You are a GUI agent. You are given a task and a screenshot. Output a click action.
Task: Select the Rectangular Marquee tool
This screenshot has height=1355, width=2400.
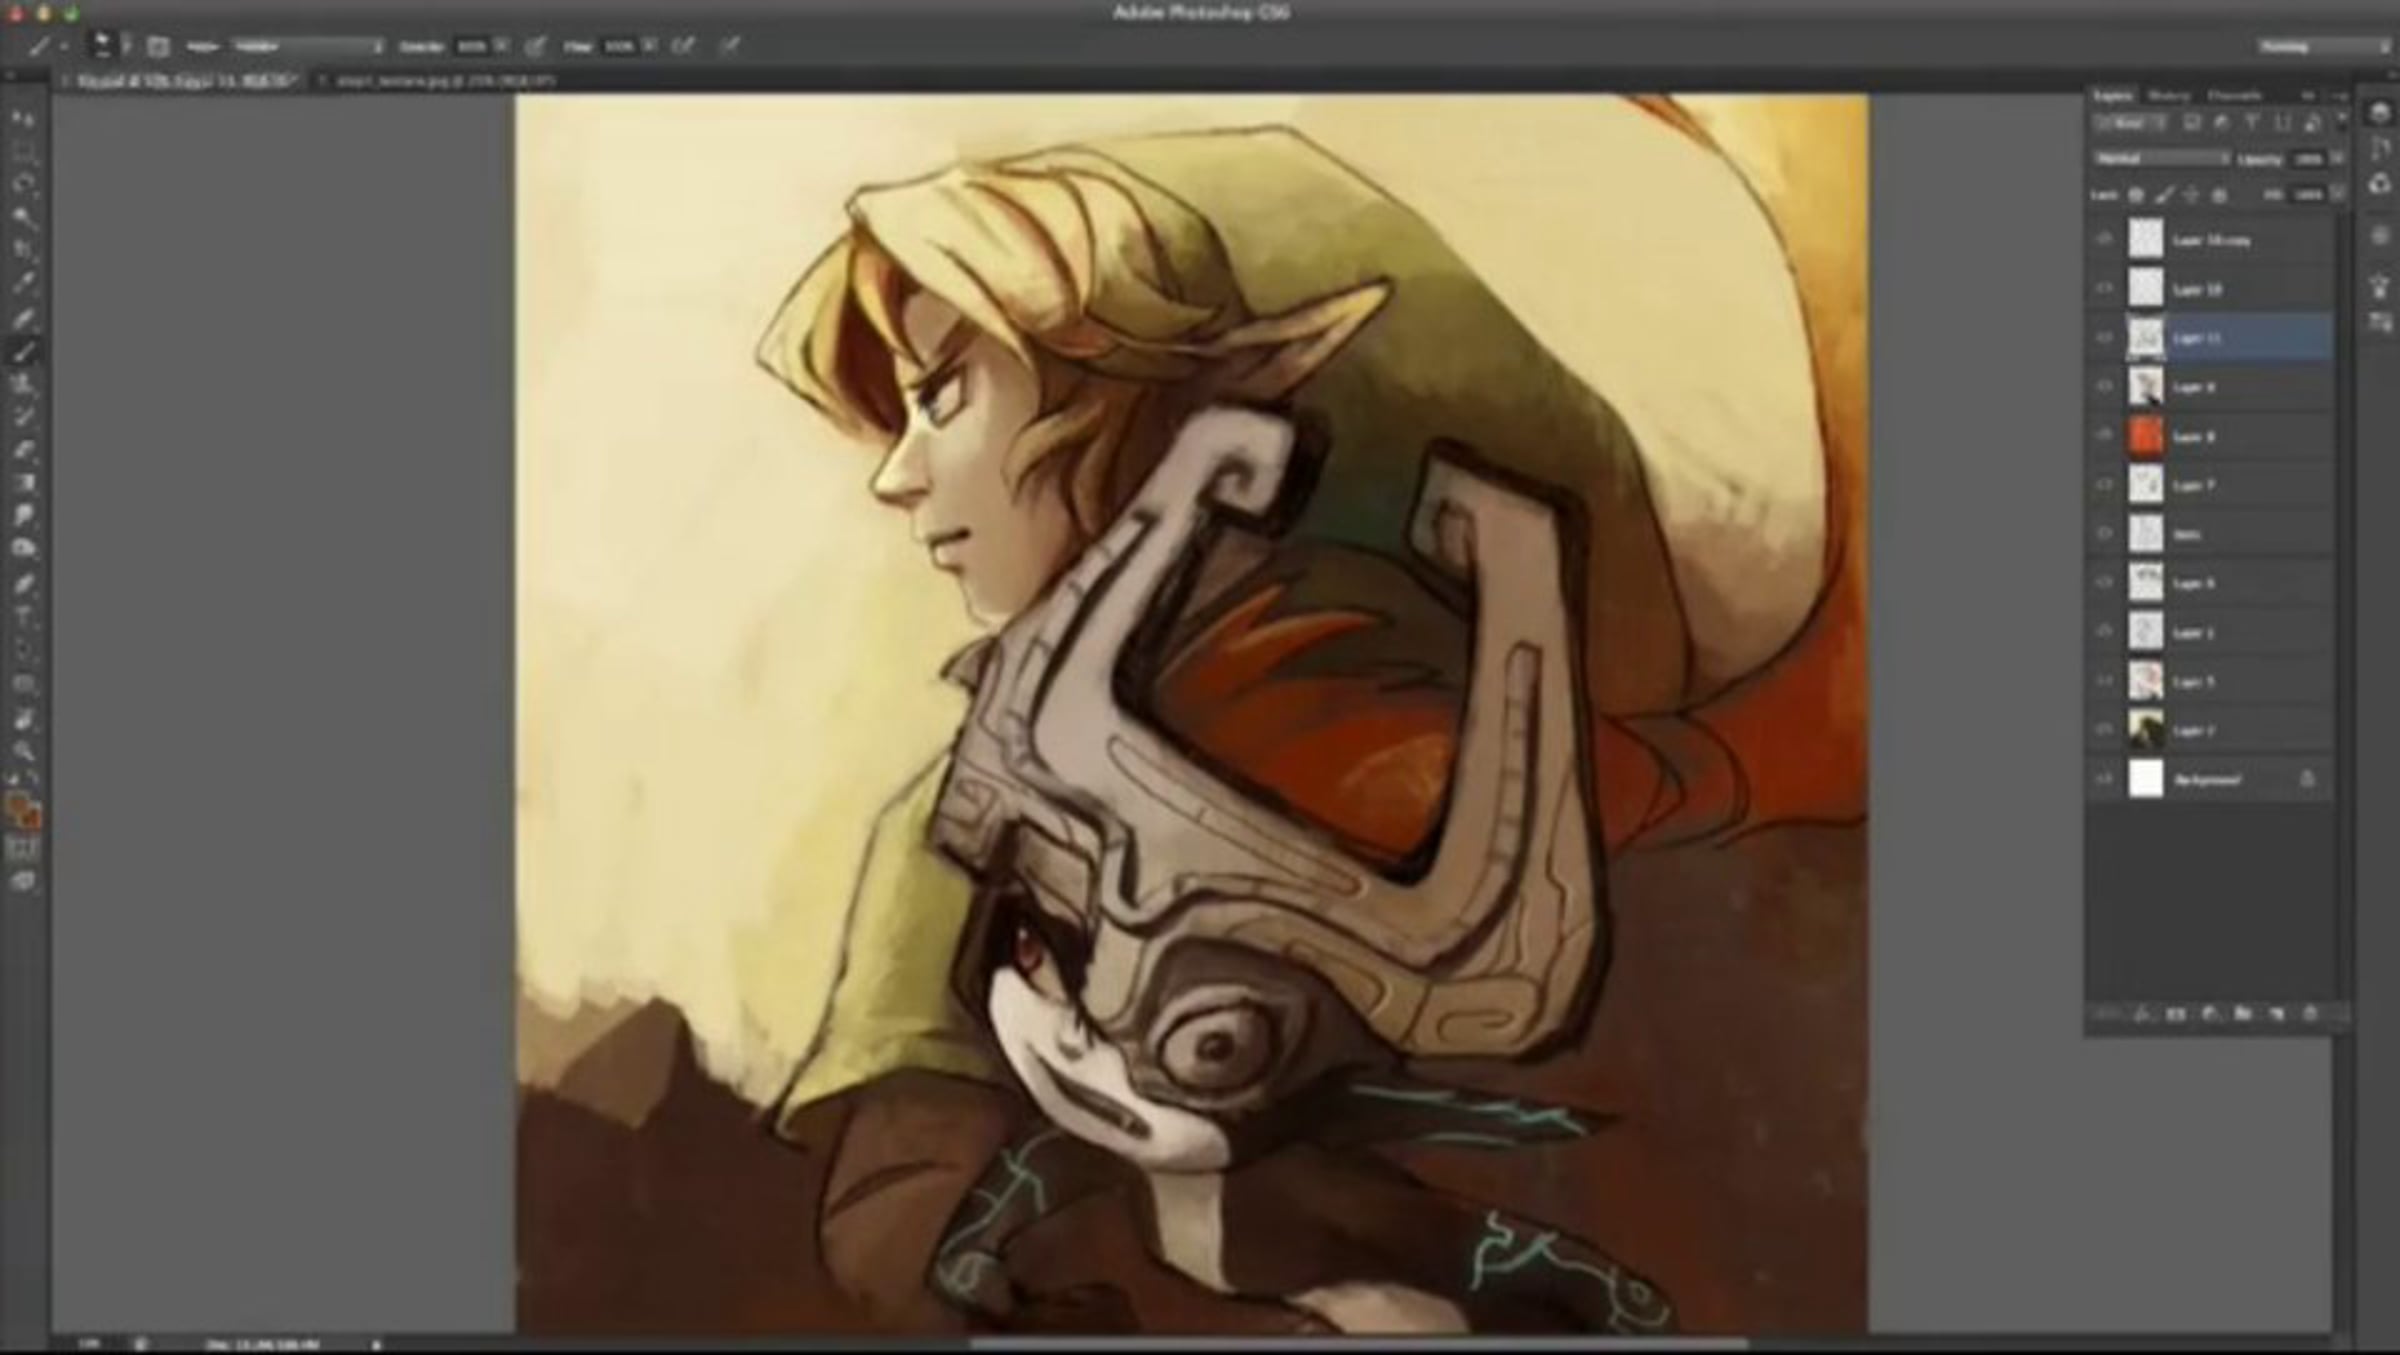tap(24, 151)
